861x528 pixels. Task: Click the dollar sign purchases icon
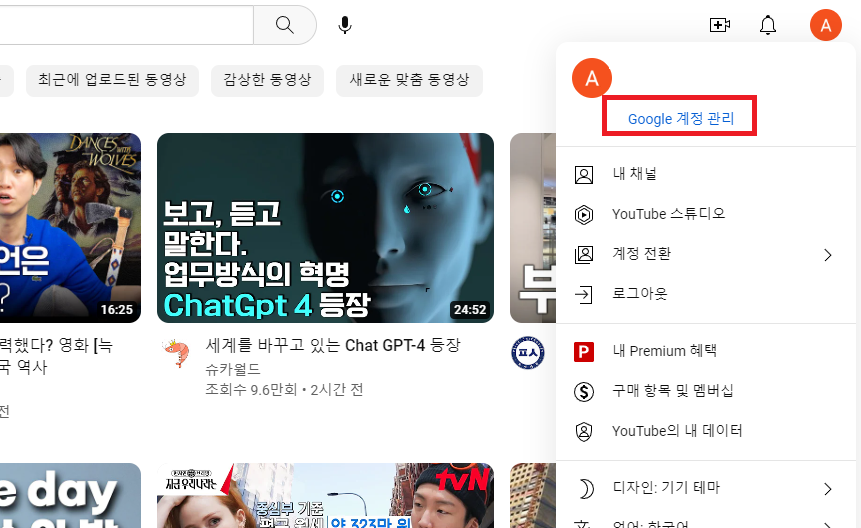click(x=584, y=392)
